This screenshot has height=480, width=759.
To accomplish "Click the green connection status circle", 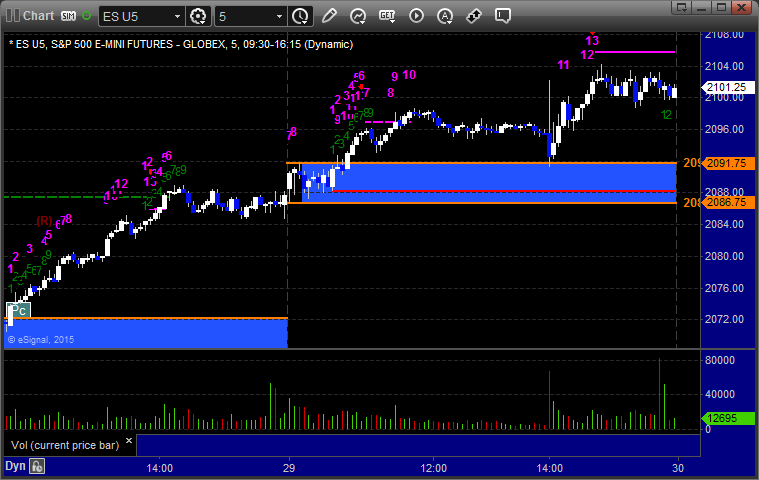I will [x=87, y=16].
